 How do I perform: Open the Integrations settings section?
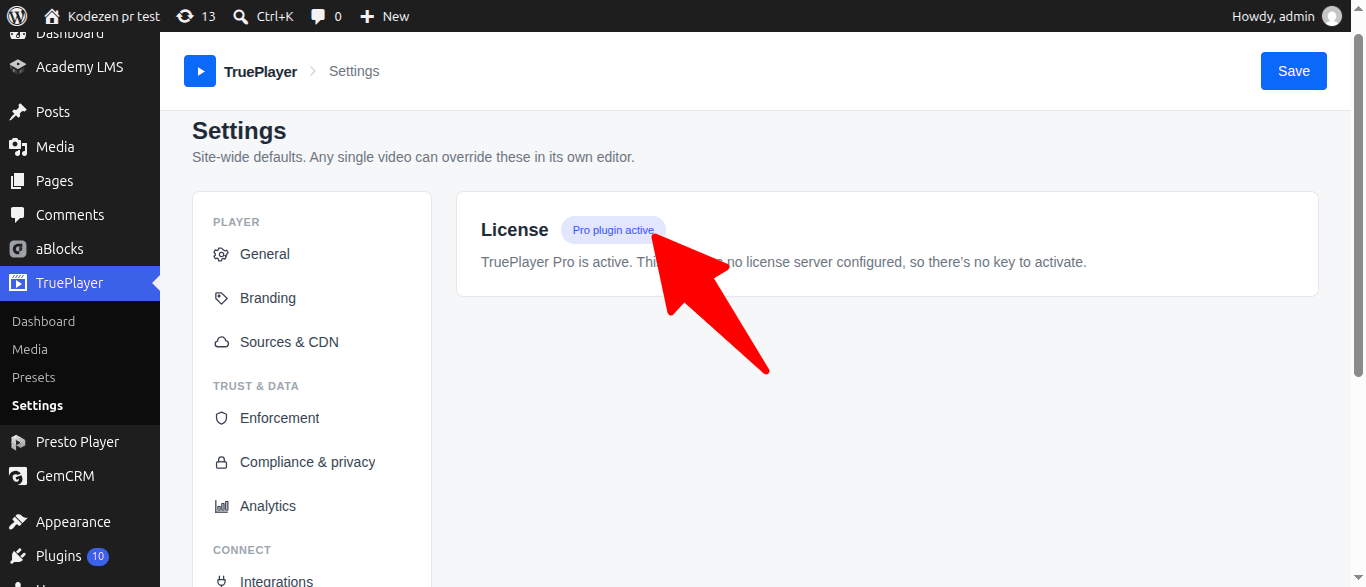[312, 579]
